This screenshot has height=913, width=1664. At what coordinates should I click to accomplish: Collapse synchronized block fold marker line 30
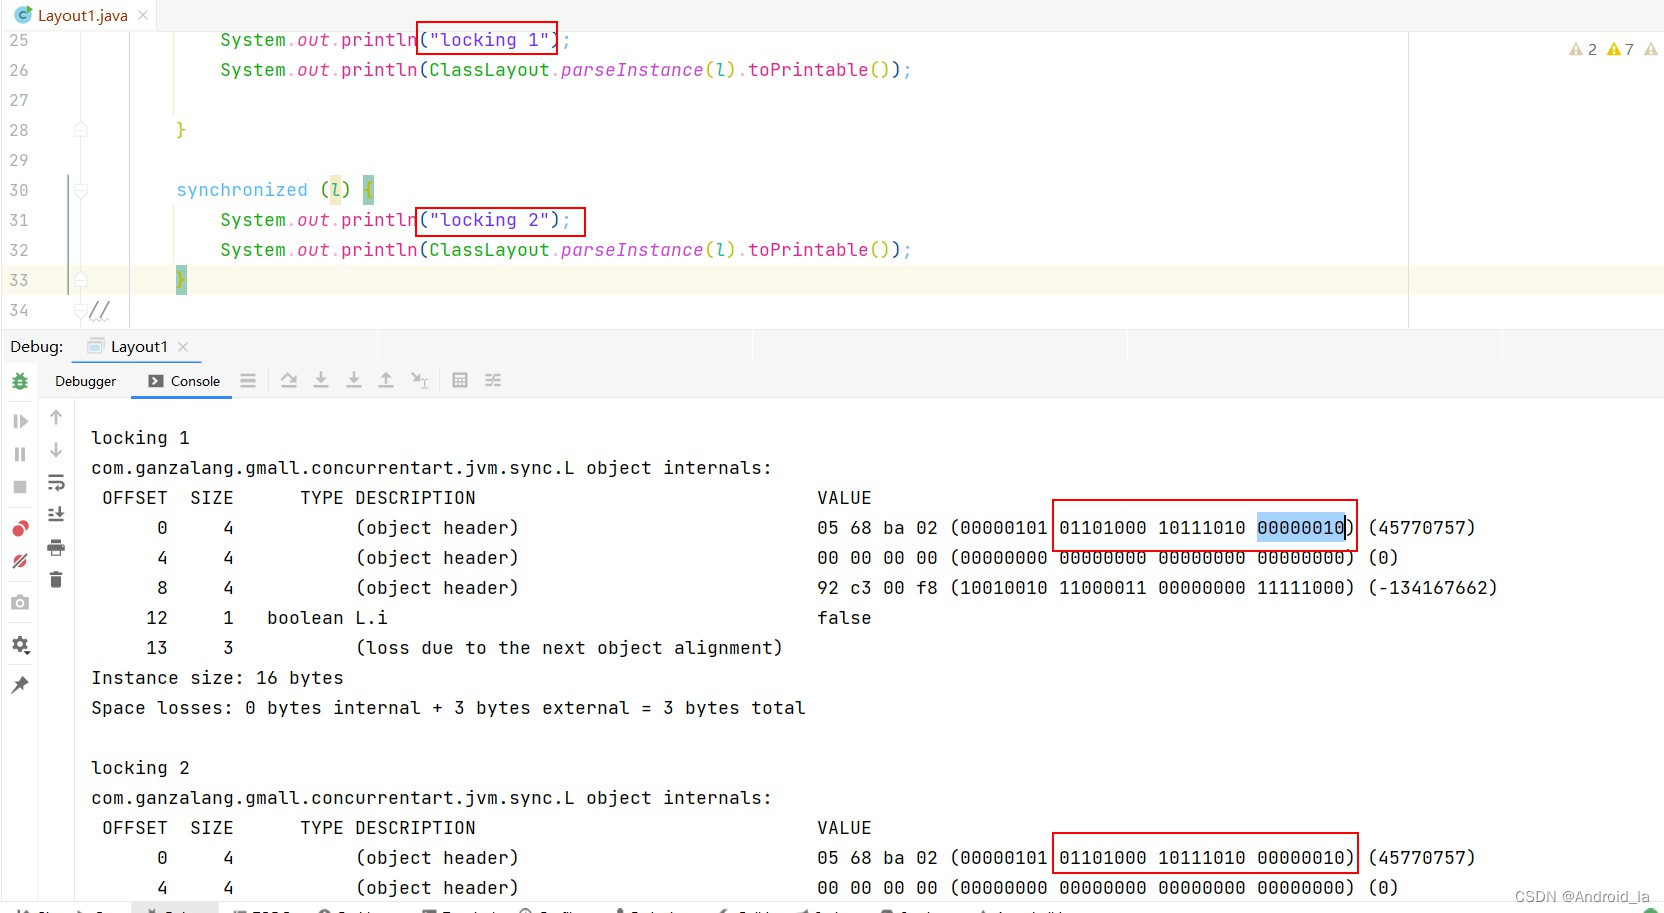81,190
